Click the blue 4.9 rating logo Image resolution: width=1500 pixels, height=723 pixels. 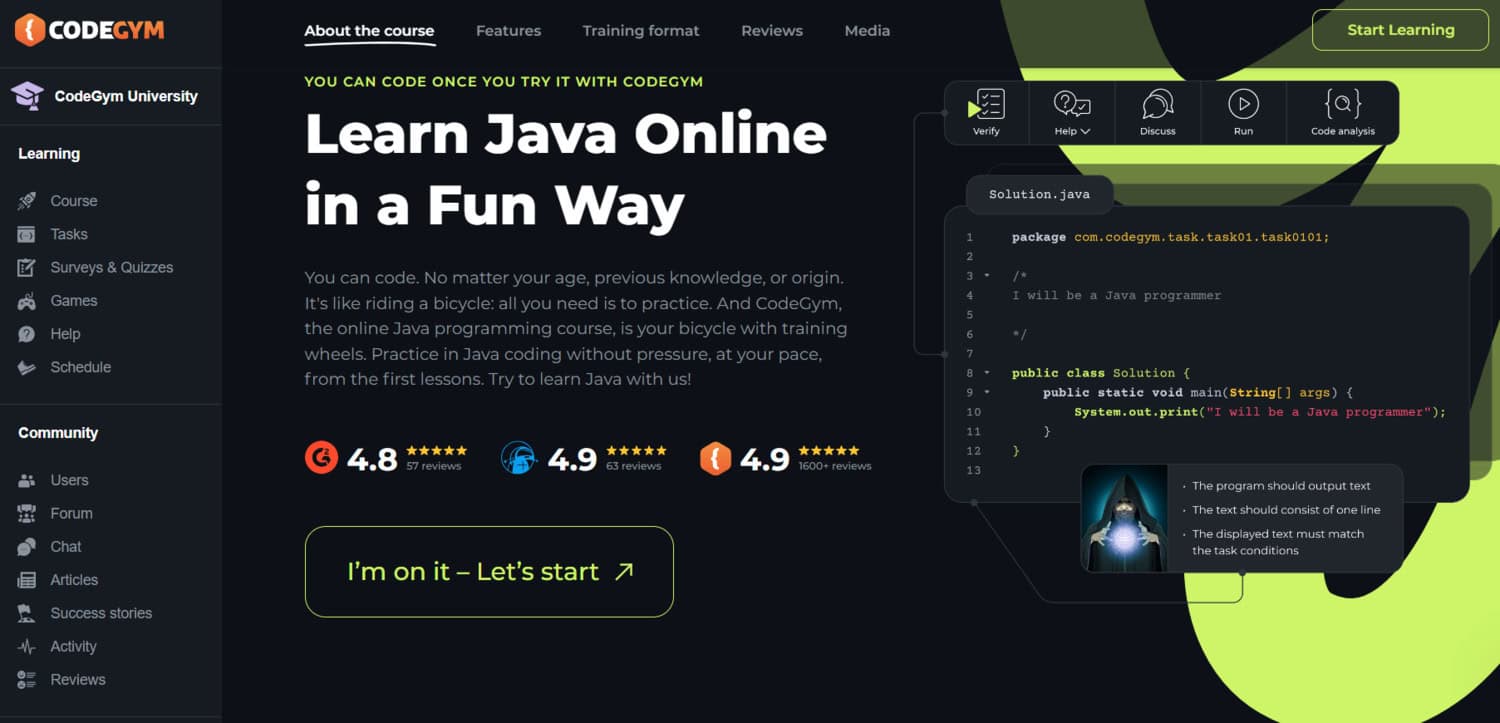click(518, 457)
